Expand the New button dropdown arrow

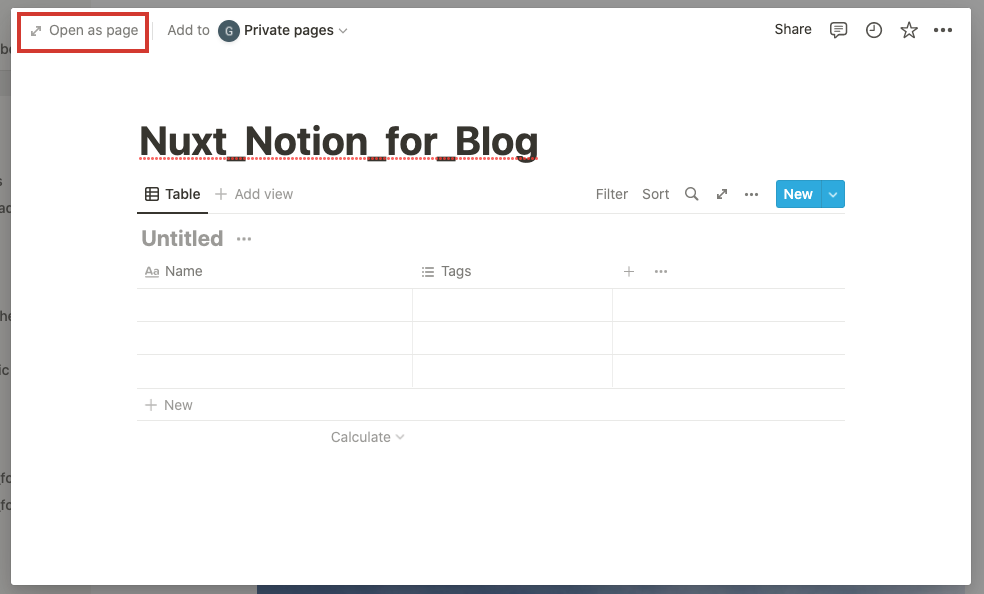click(x=833, y=194)
